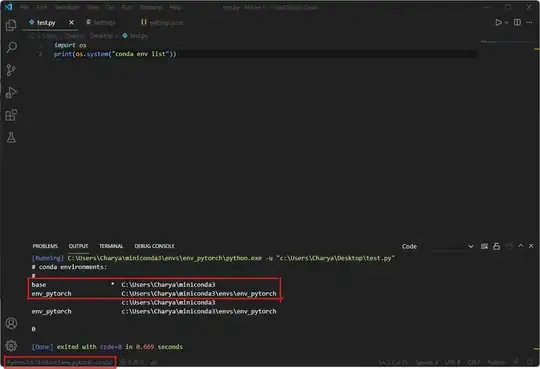Image resolution: width=540 pixels, height=369 pixels.
Task: Open the Go menu
Action: [x=110, y=7]
